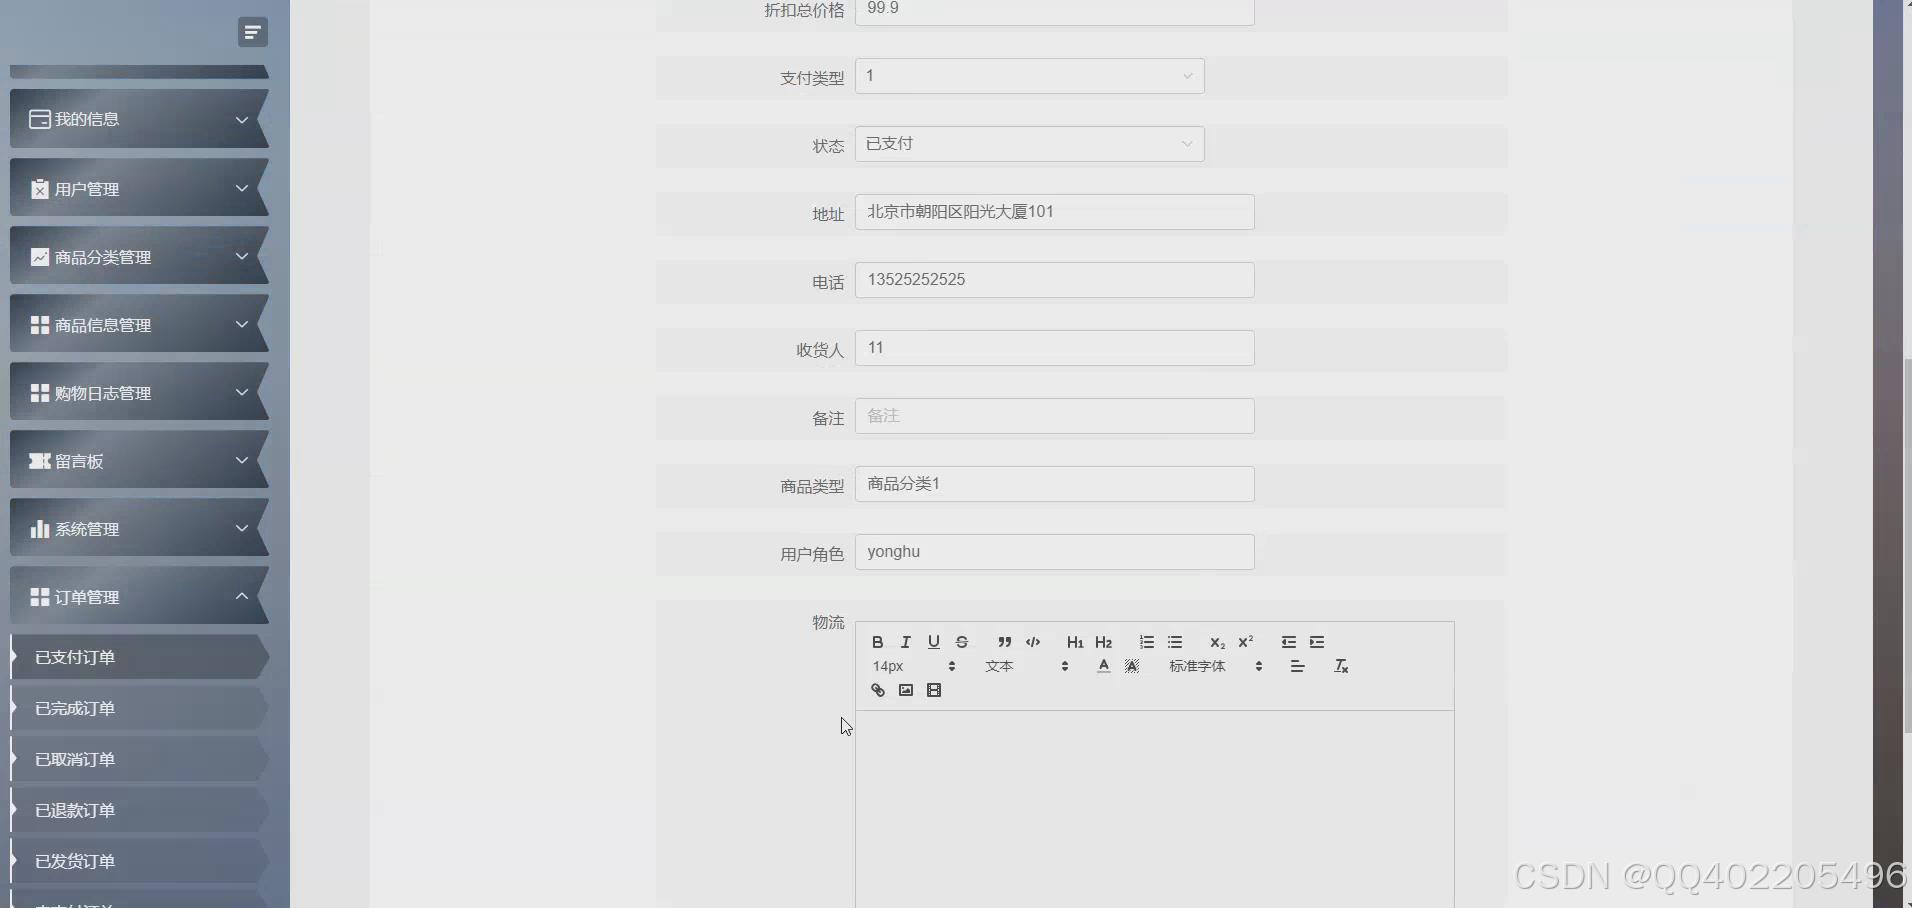Collapse the 订单管理 sidebar section
Screen dimensions: 1912x908
point(138,596)
